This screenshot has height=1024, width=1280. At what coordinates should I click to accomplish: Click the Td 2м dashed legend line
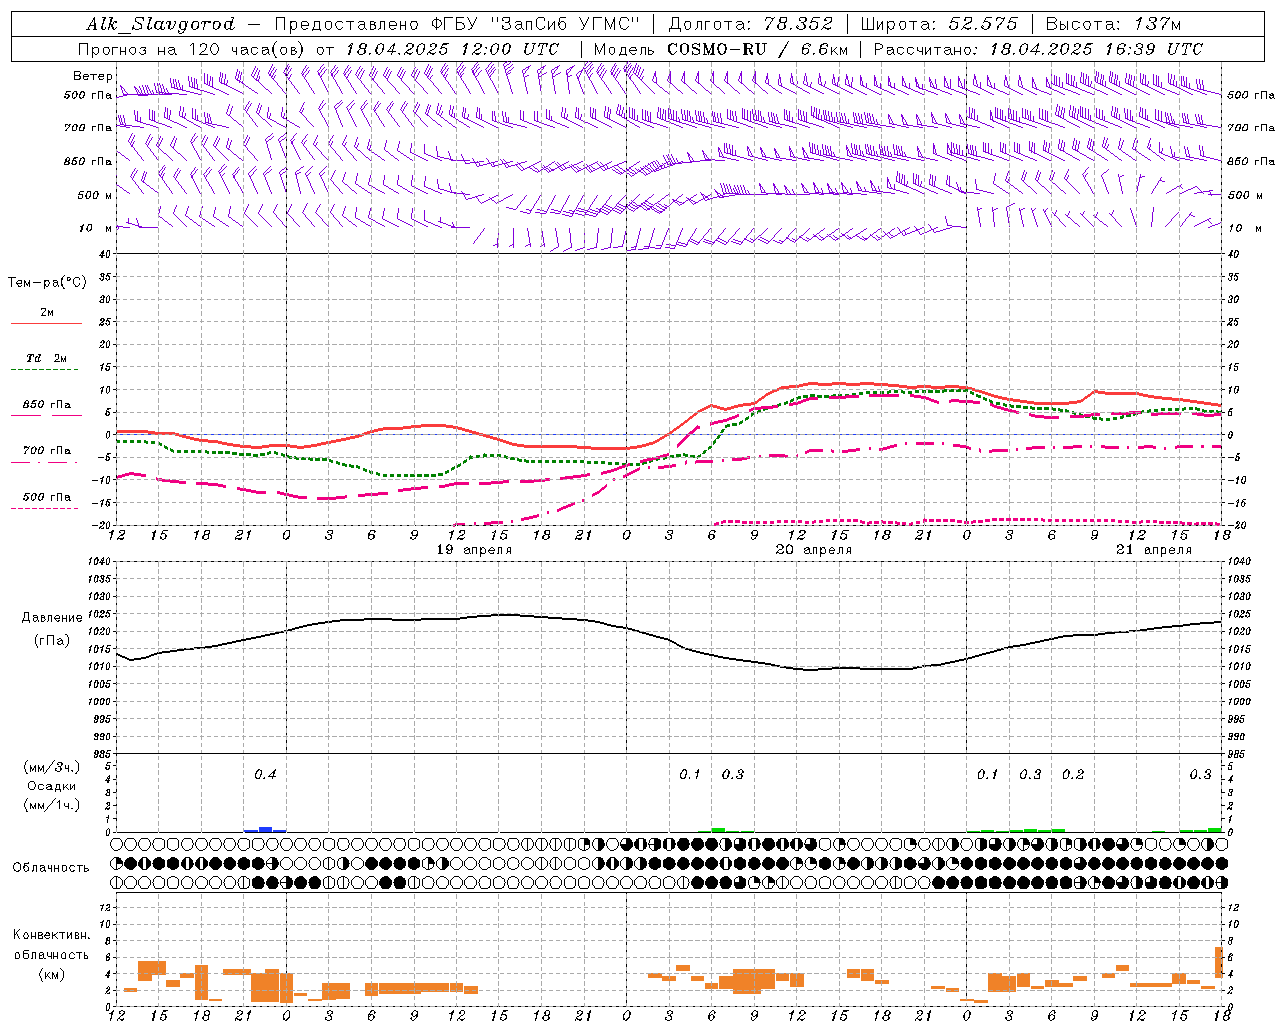[46, 369]
